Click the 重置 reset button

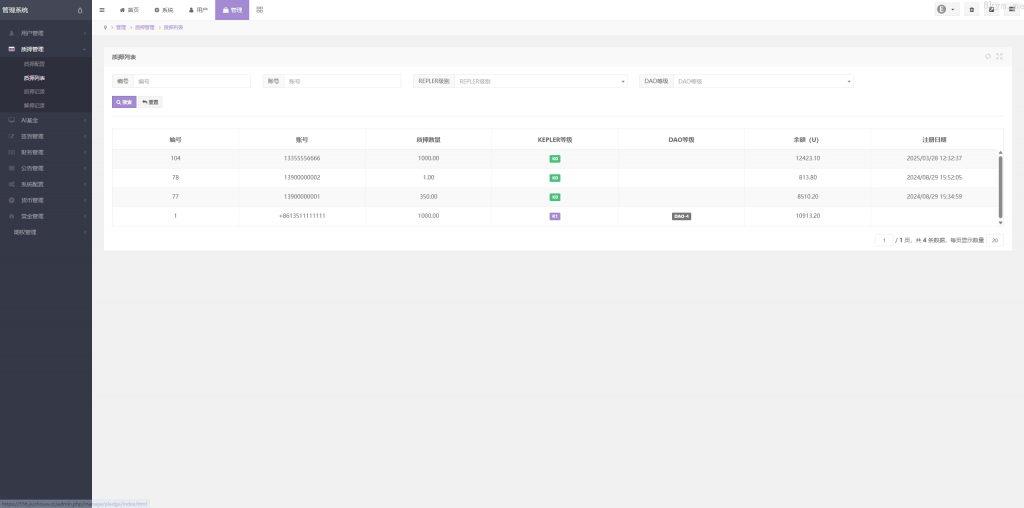tap(149, 102)
